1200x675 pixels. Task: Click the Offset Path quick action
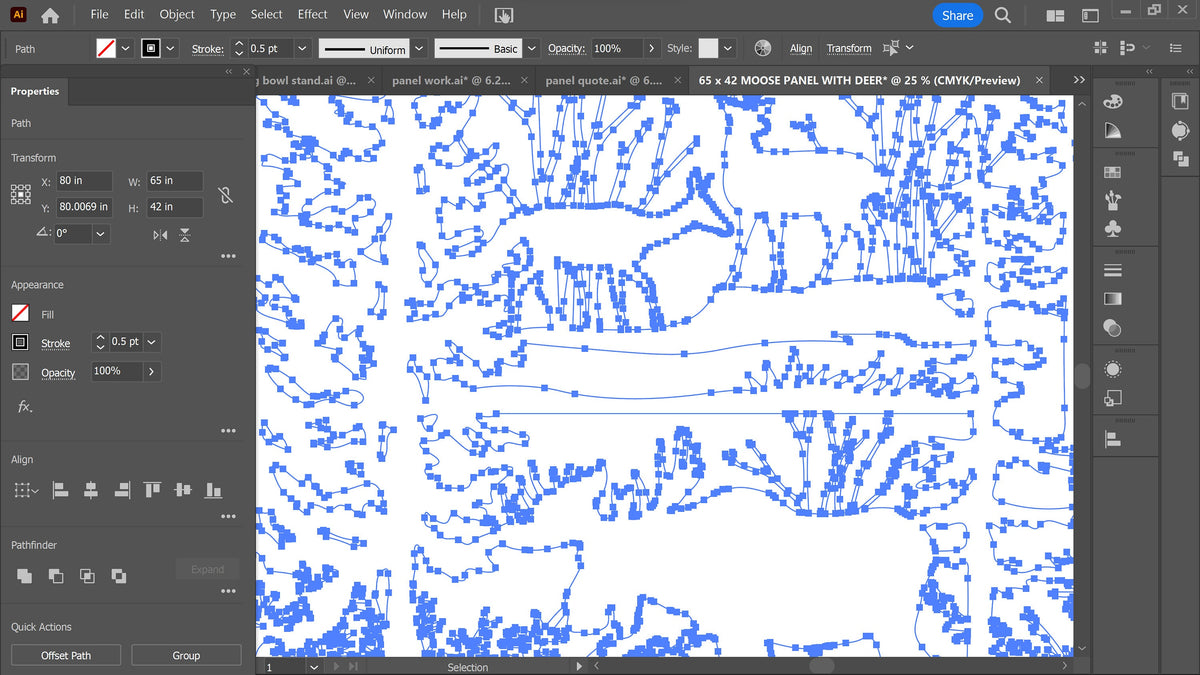(66, 655)
